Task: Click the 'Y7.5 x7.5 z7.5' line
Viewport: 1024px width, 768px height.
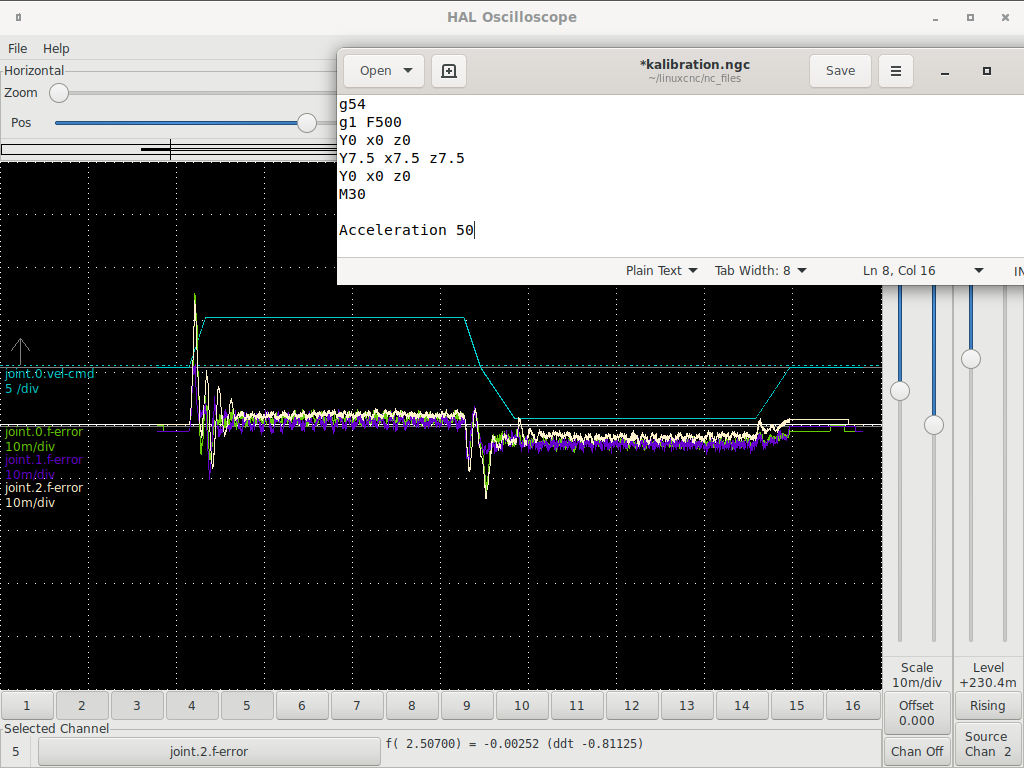Action: pyautogui.click(x=402, y=158)
